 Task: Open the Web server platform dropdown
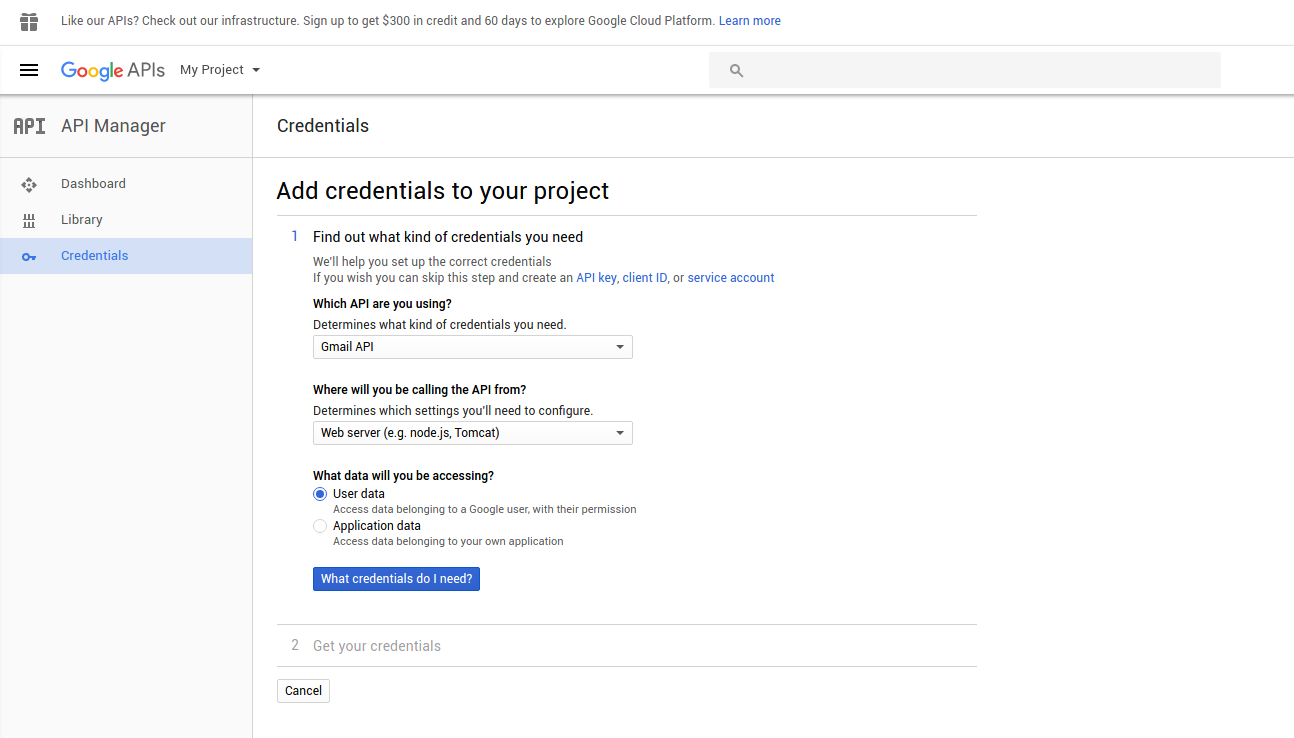[472, 433]
